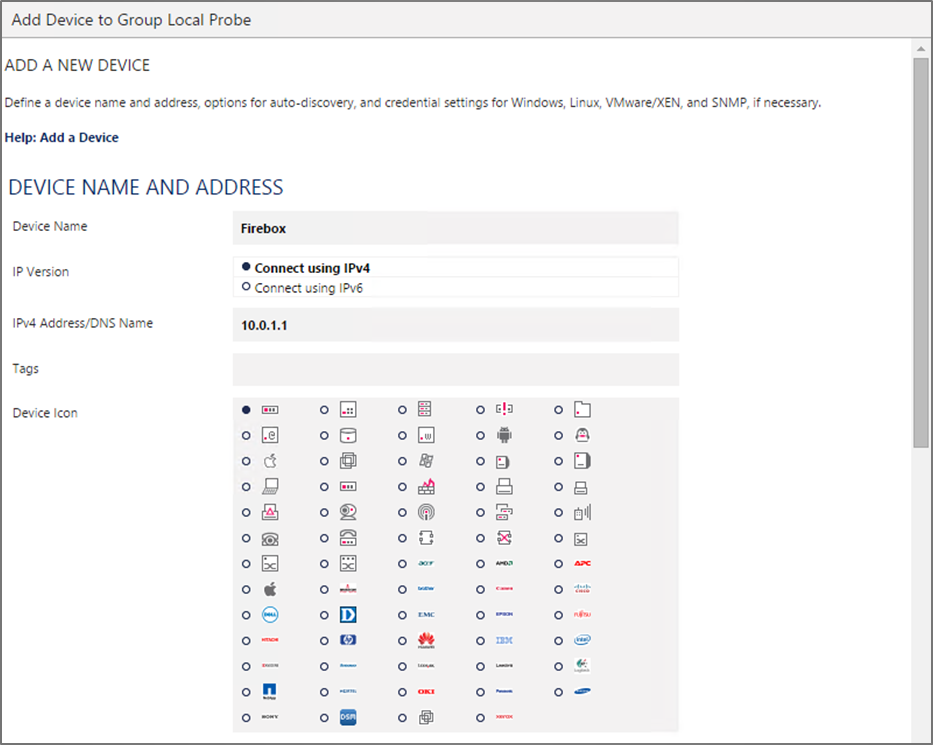Select Connect using IPv4 radio button

click(246, 267)
